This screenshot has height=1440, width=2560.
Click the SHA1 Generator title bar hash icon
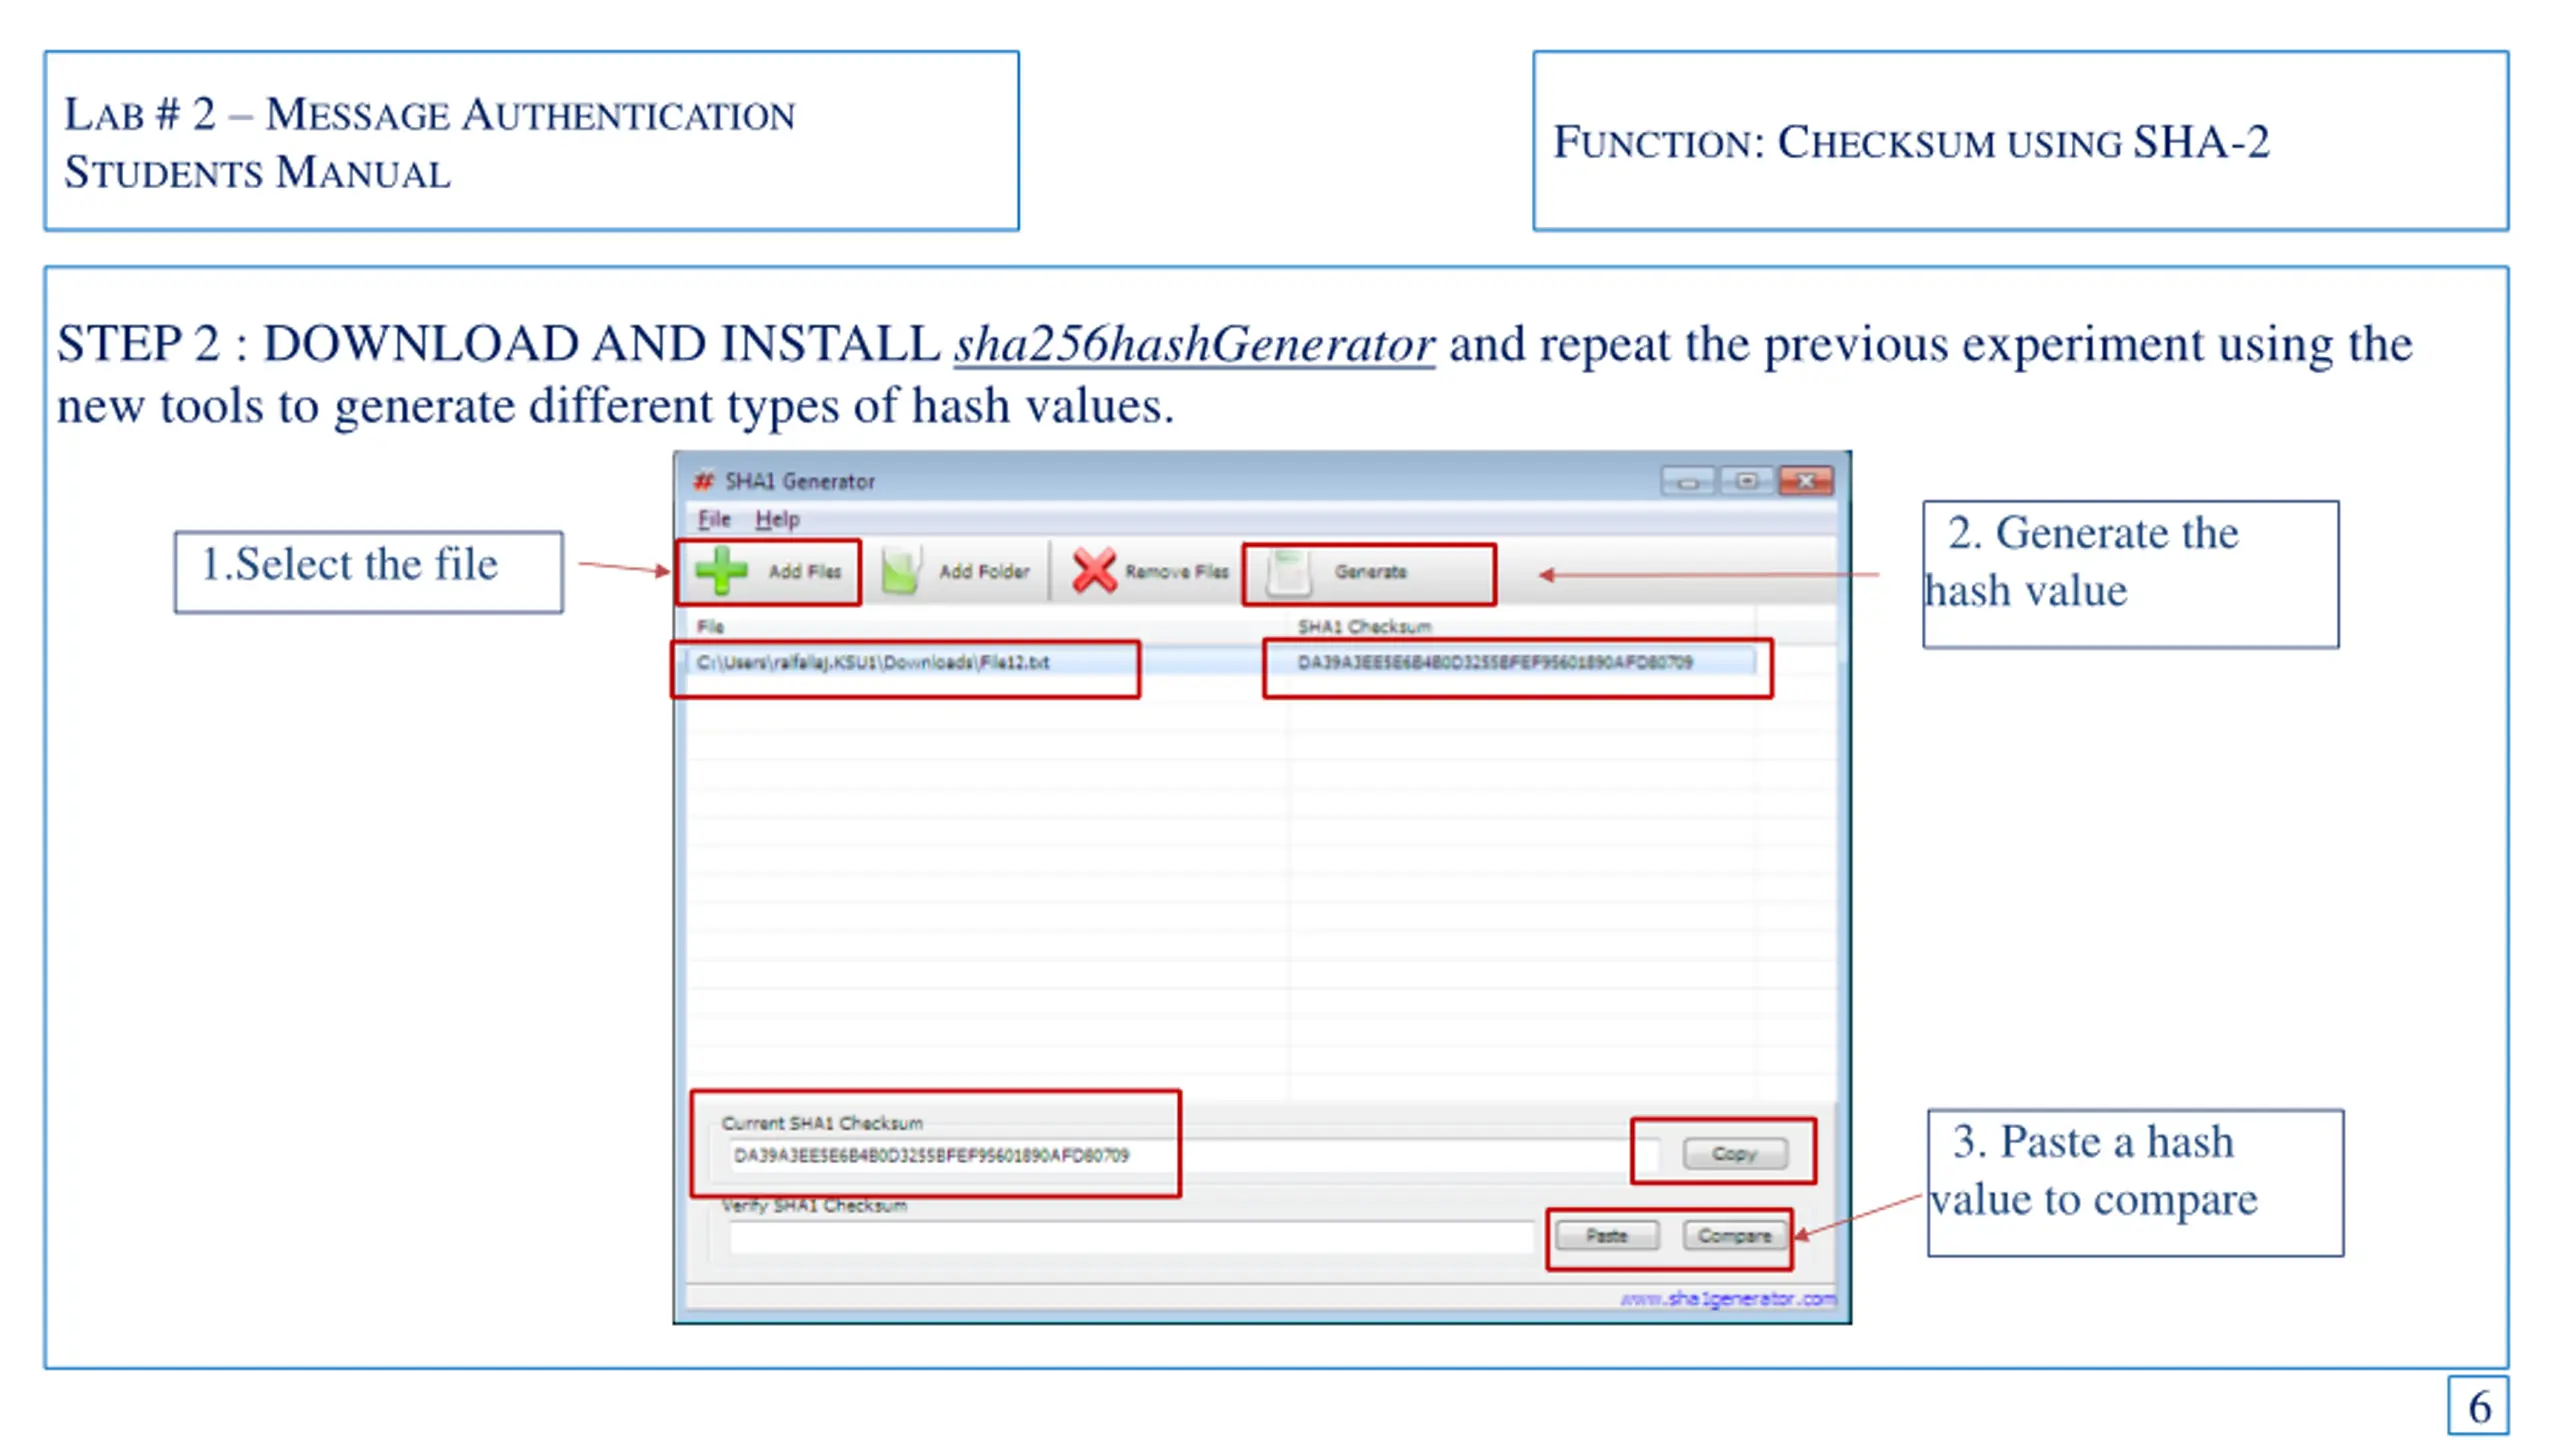click(x=704, y=481)
